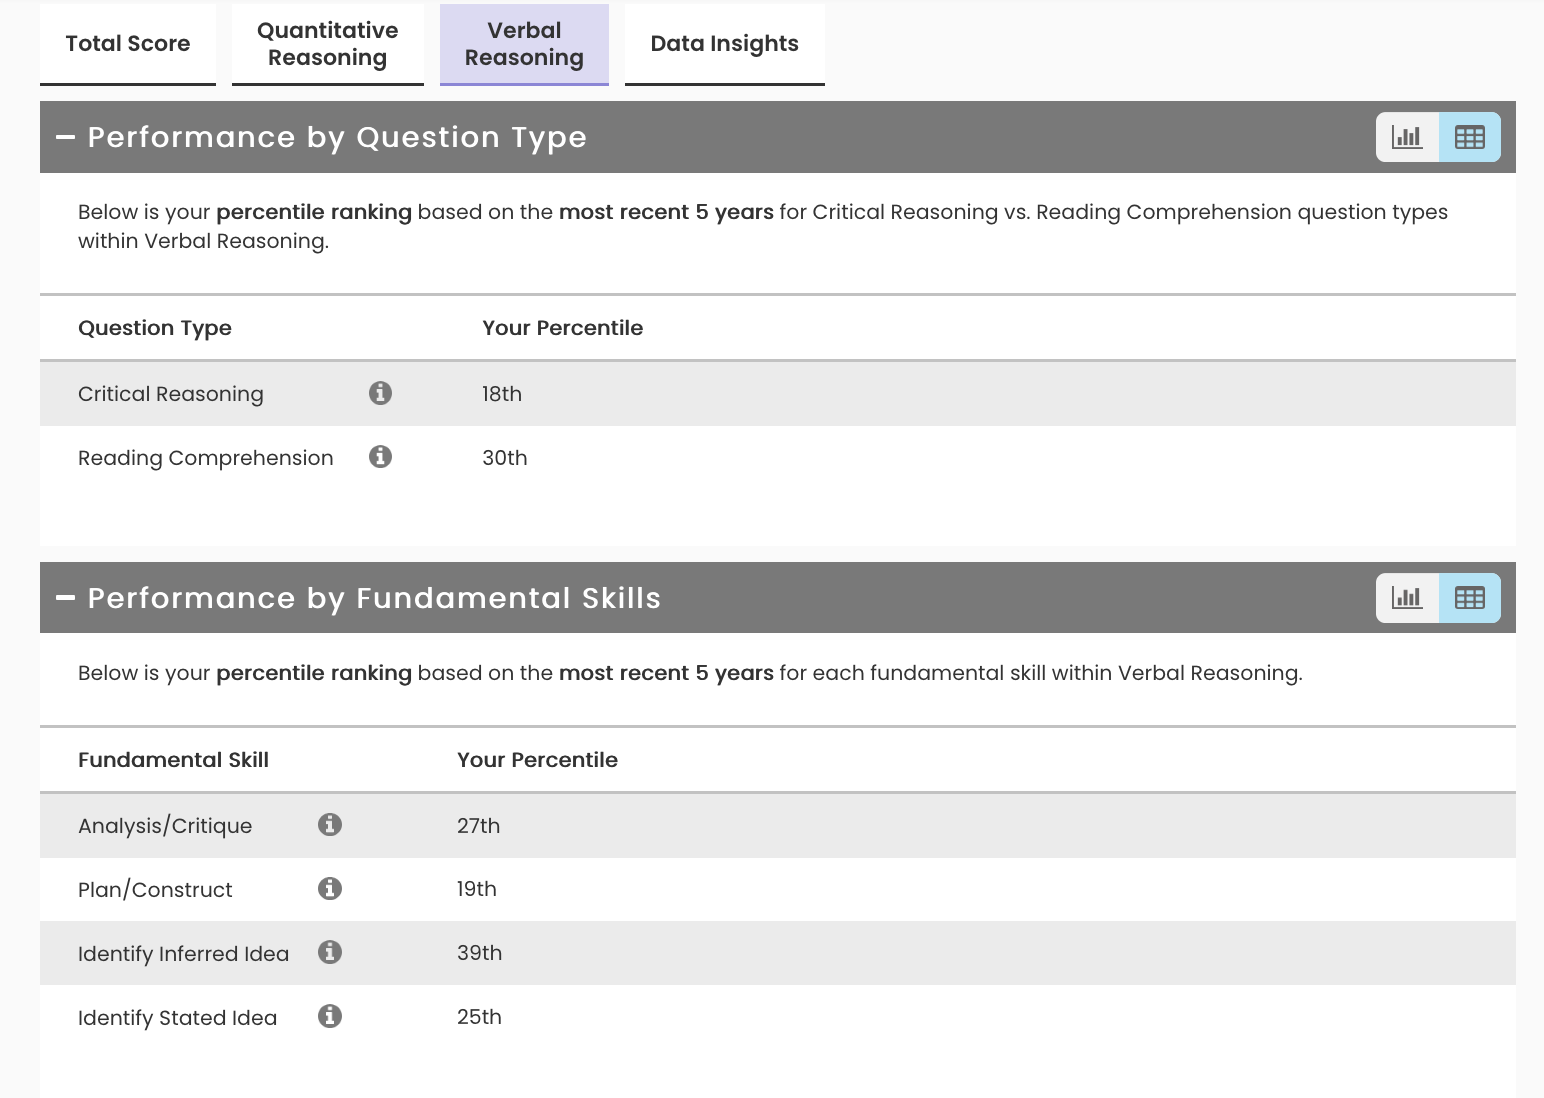
Task: Collapse Performance by Fundamental Skills section
Action: tap(66, 598)
